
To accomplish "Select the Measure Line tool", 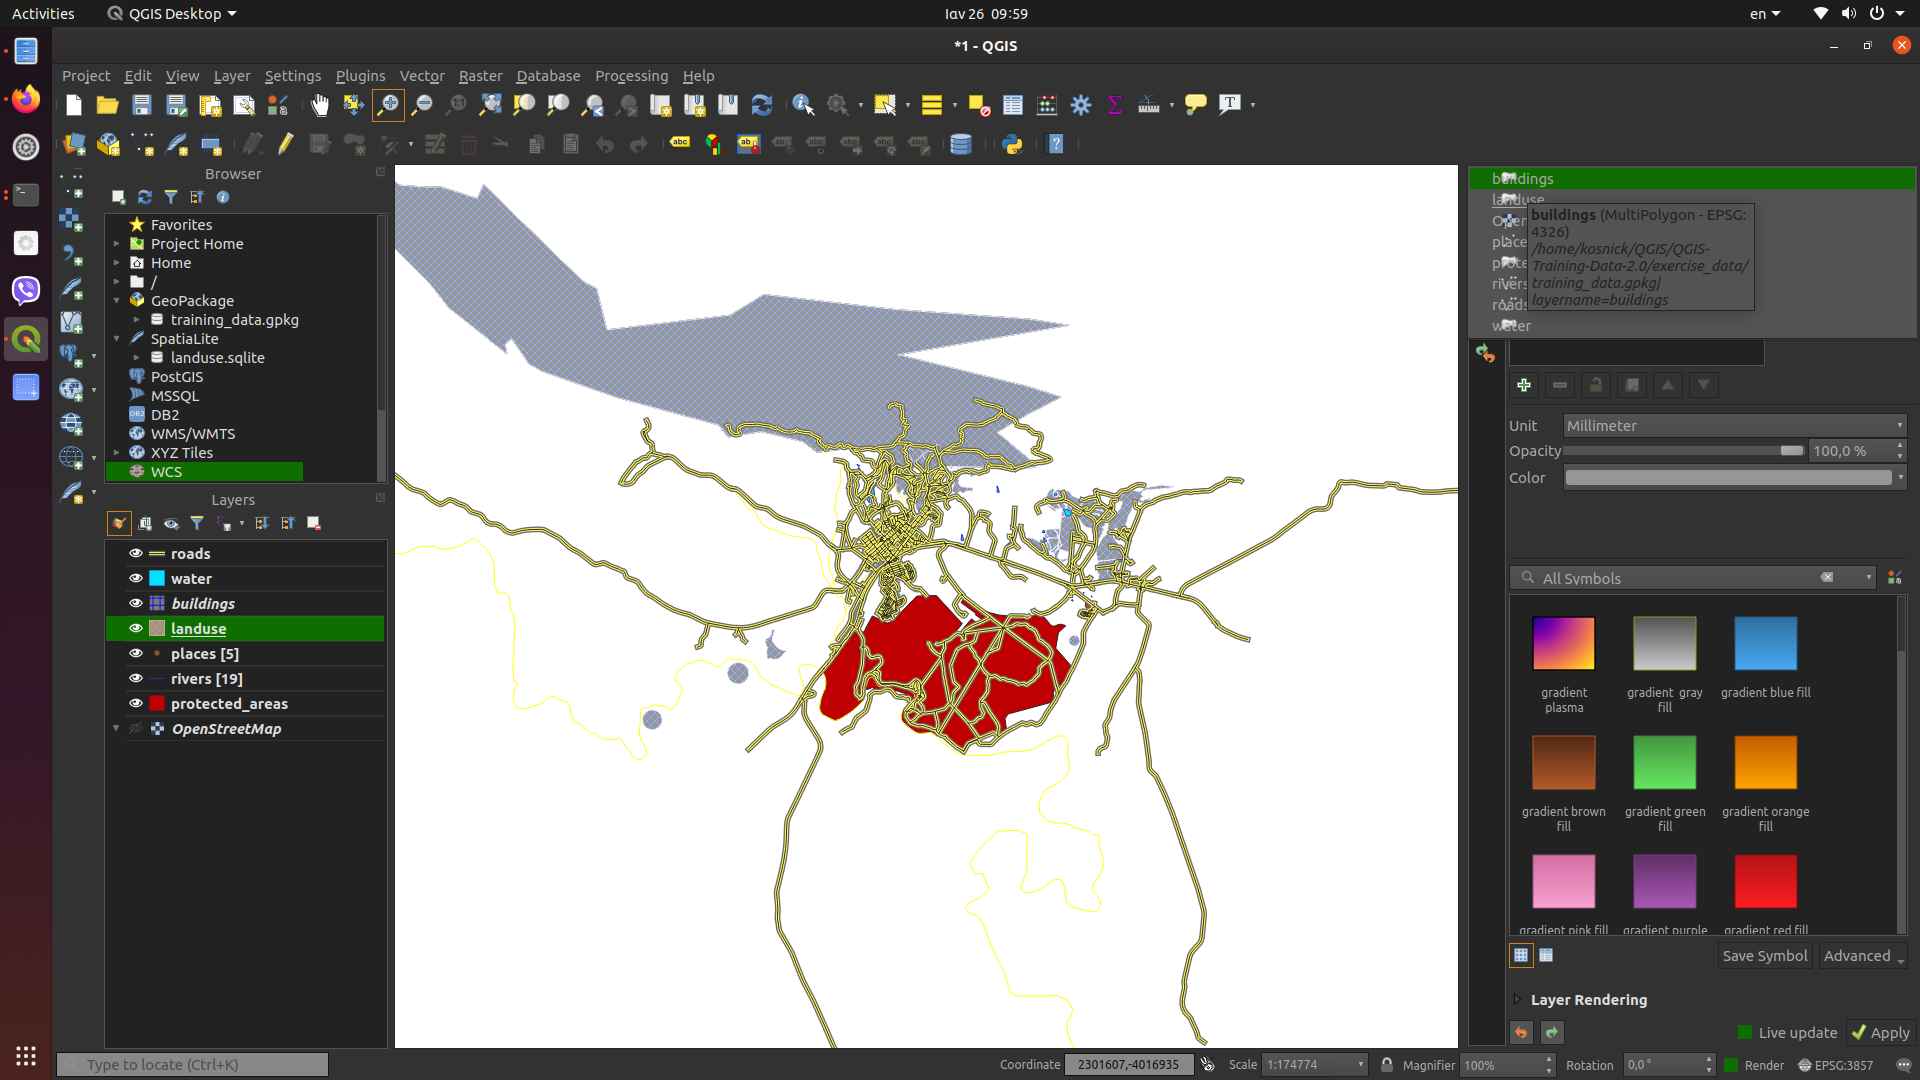I will coord(1148,104).
